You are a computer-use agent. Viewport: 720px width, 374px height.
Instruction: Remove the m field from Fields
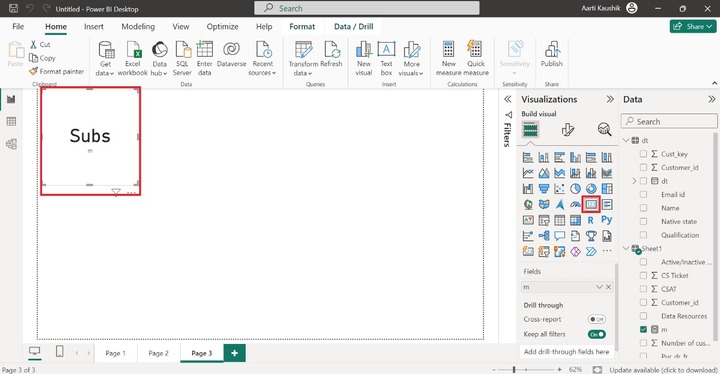coord(608,287)
